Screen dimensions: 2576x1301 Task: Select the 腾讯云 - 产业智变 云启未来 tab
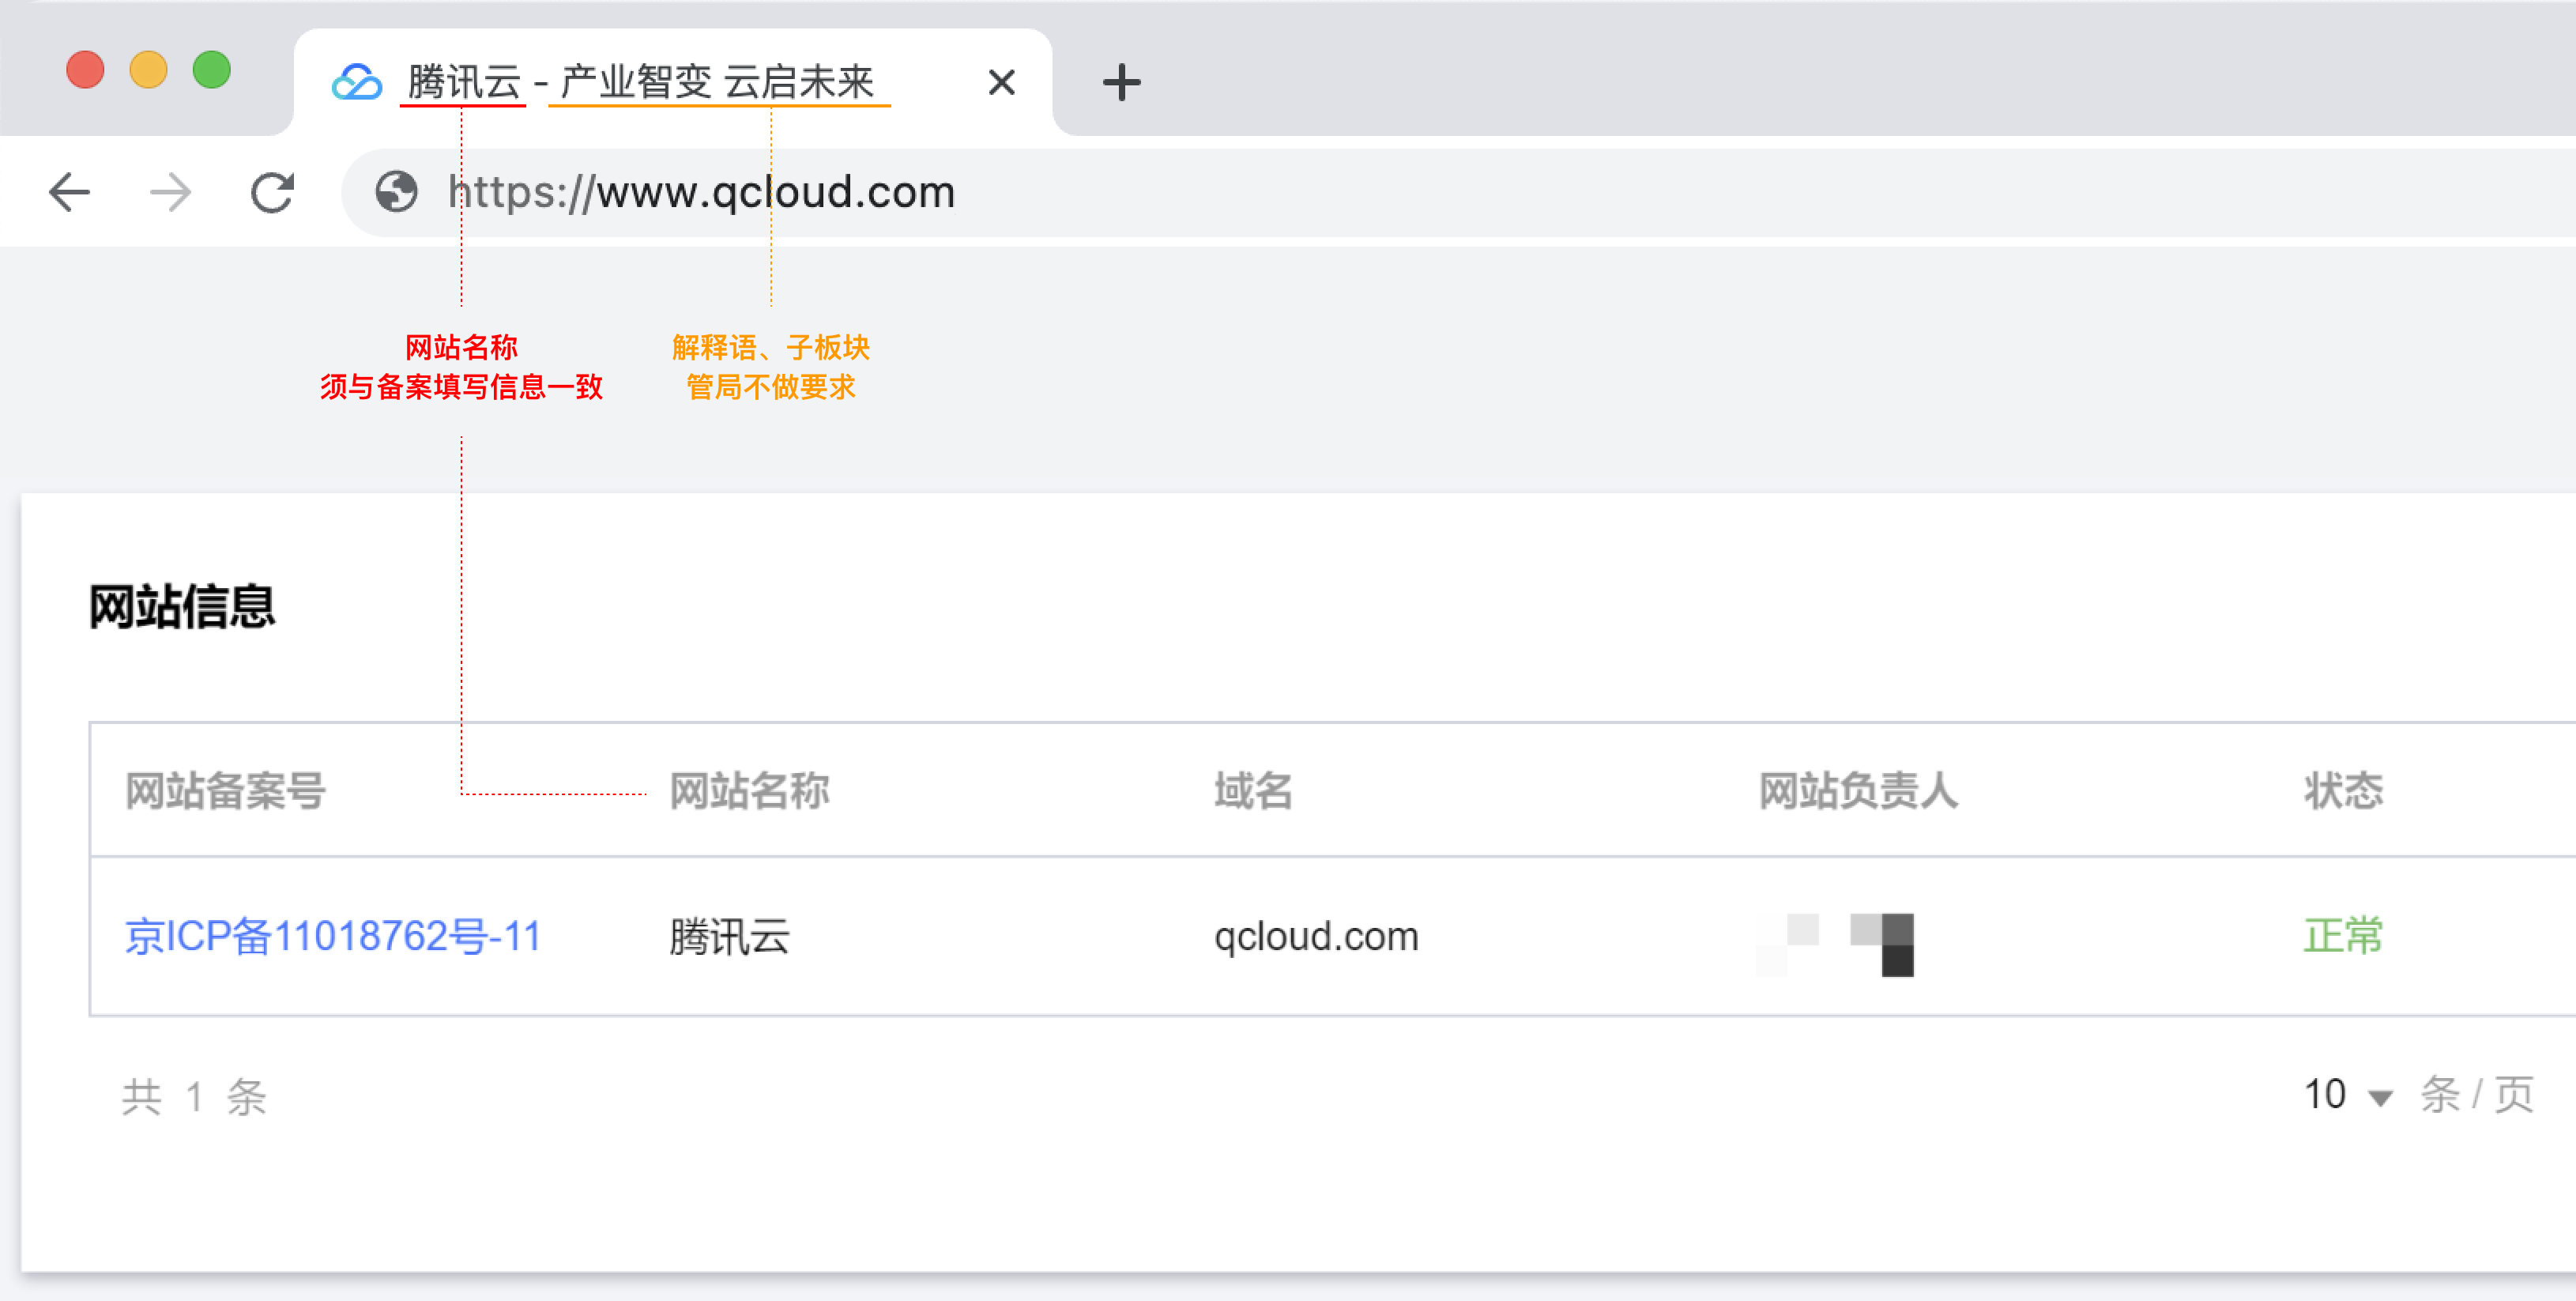click(672, 82)
